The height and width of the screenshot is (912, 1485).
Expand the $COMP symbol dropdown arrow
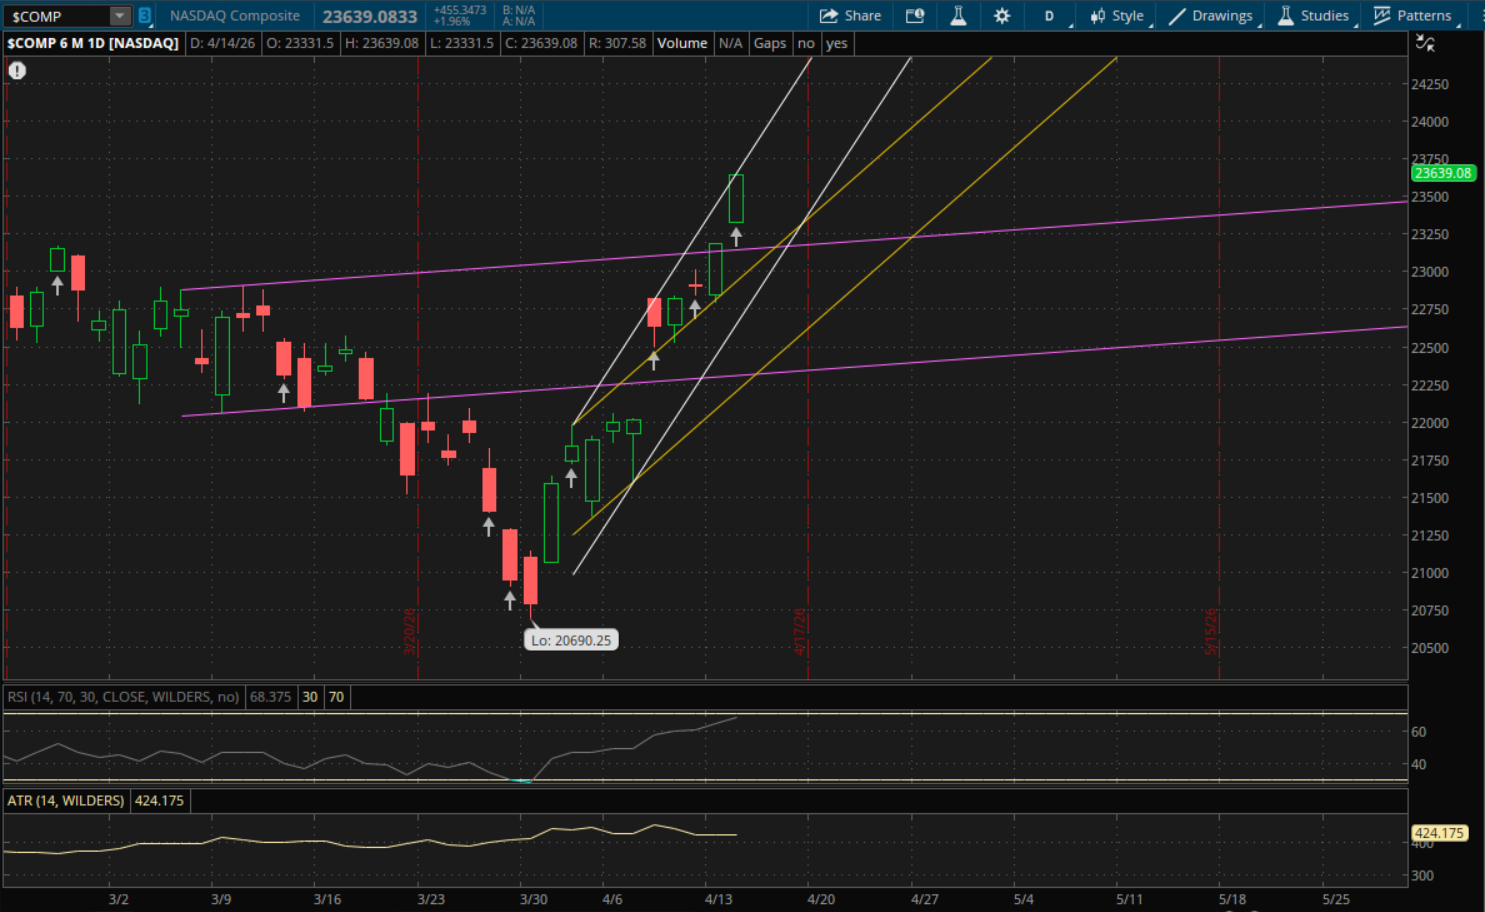(119, 16)
